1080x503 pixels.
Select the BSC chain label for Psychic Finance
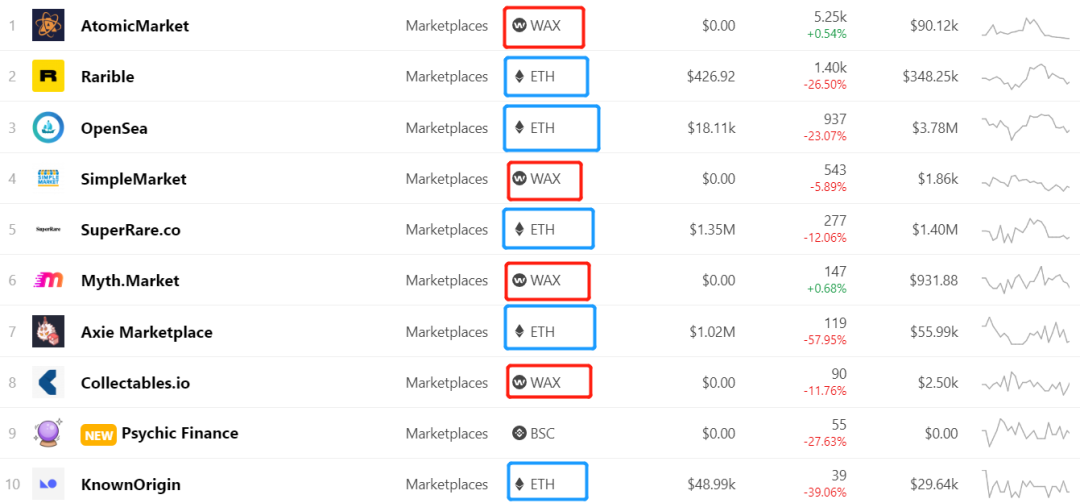[534, 433]
